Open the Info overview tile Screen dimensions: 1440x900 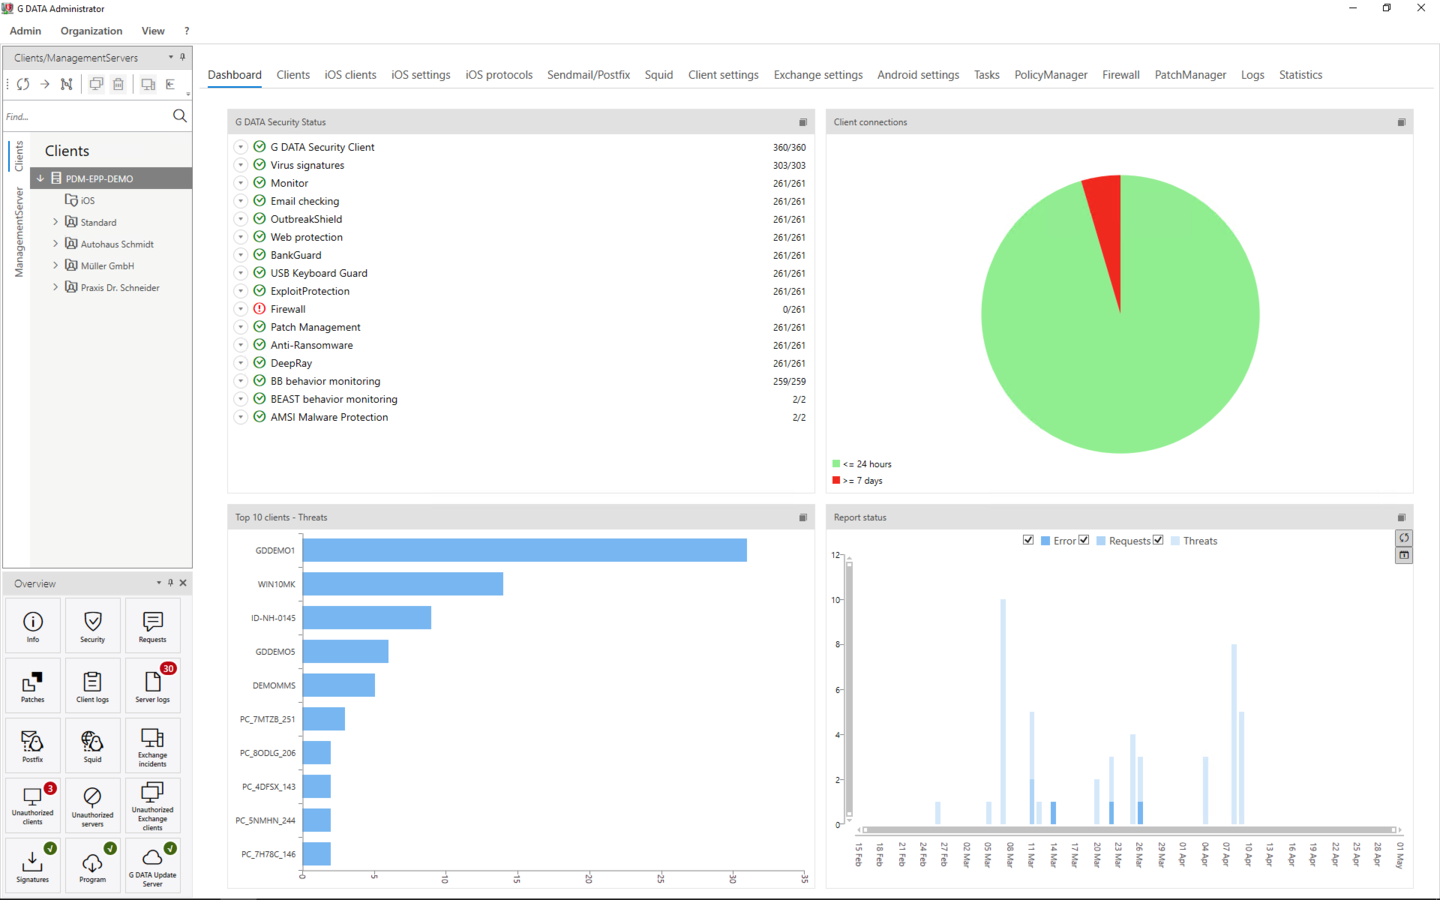(x=33, y=626)
